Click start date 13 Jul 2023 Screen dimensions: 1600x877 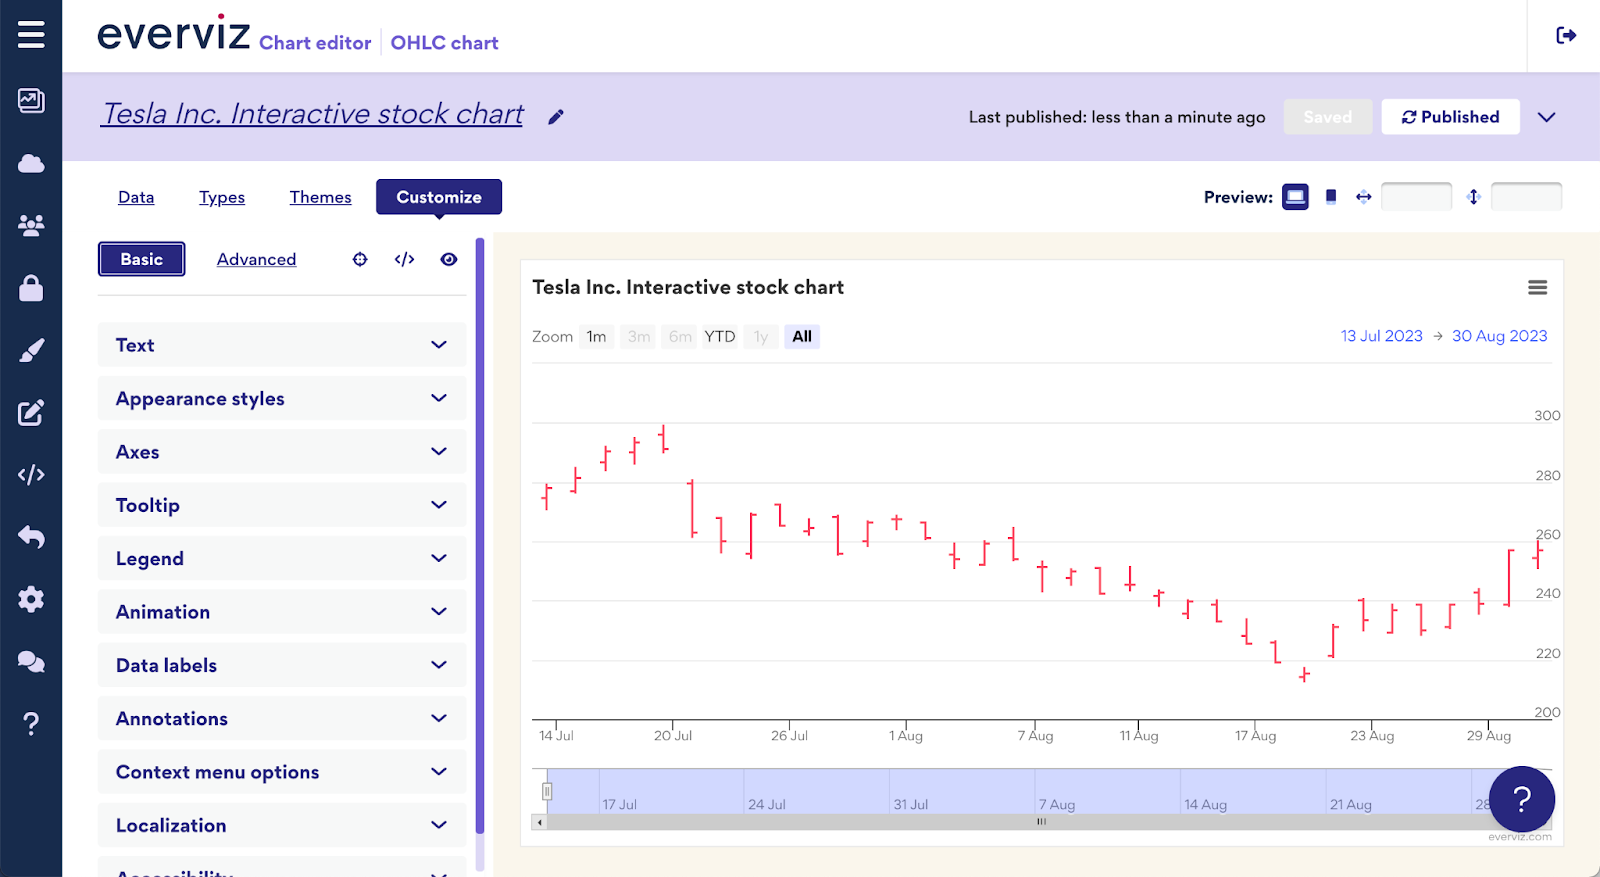[x=1382, y=336]
